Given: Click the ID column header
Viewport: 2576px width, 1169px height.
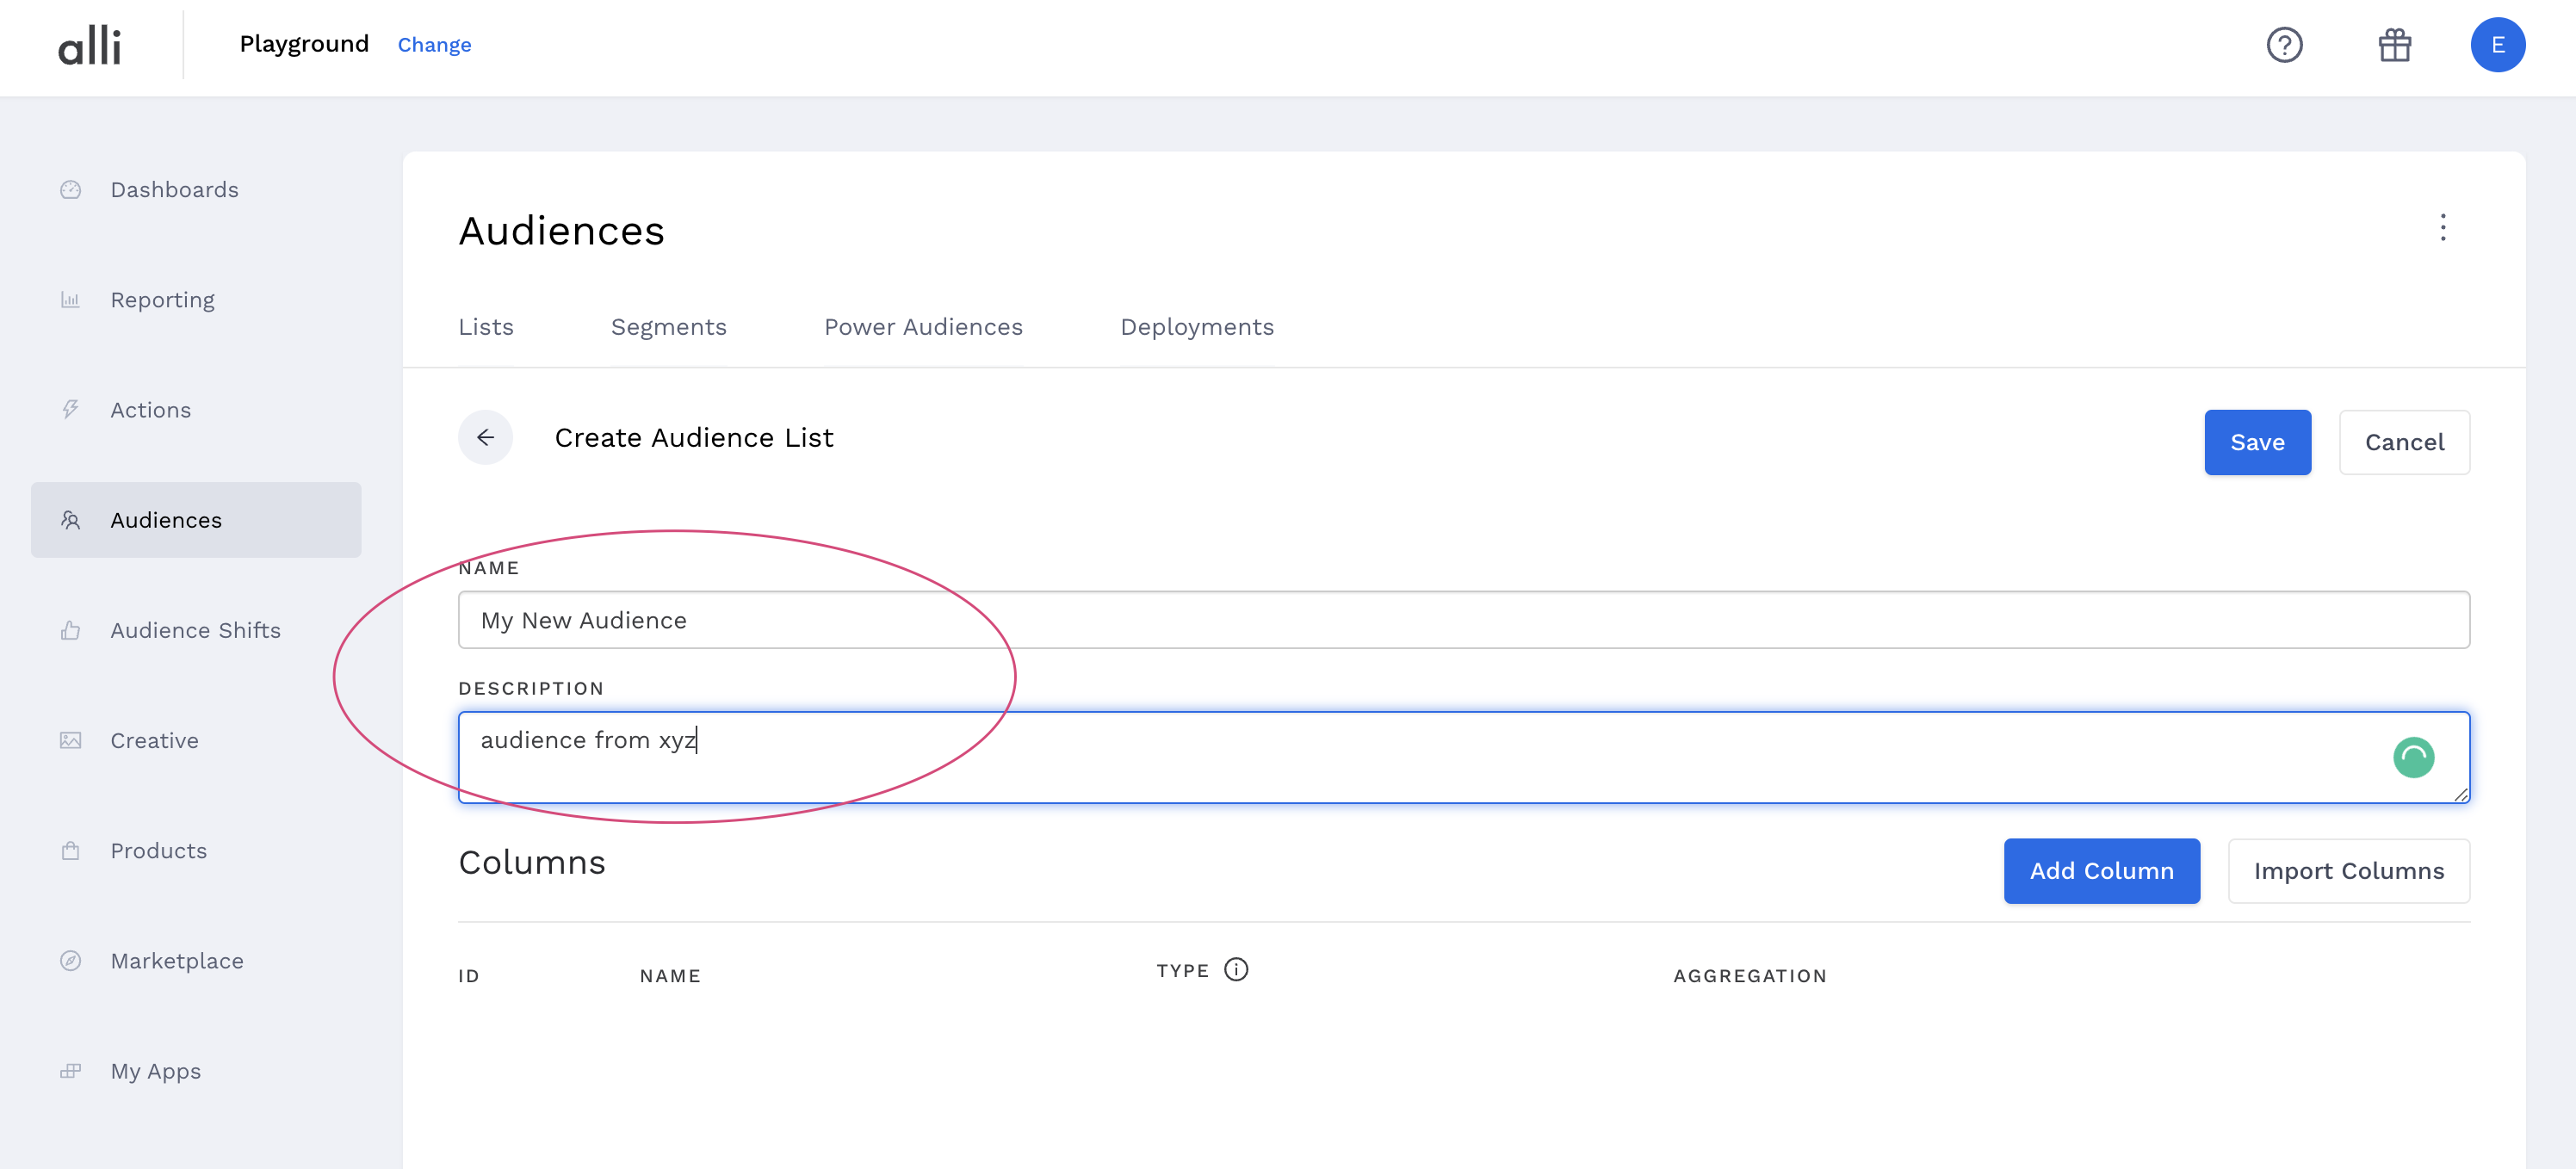Looking at the screenshot, I should (469, 976).
